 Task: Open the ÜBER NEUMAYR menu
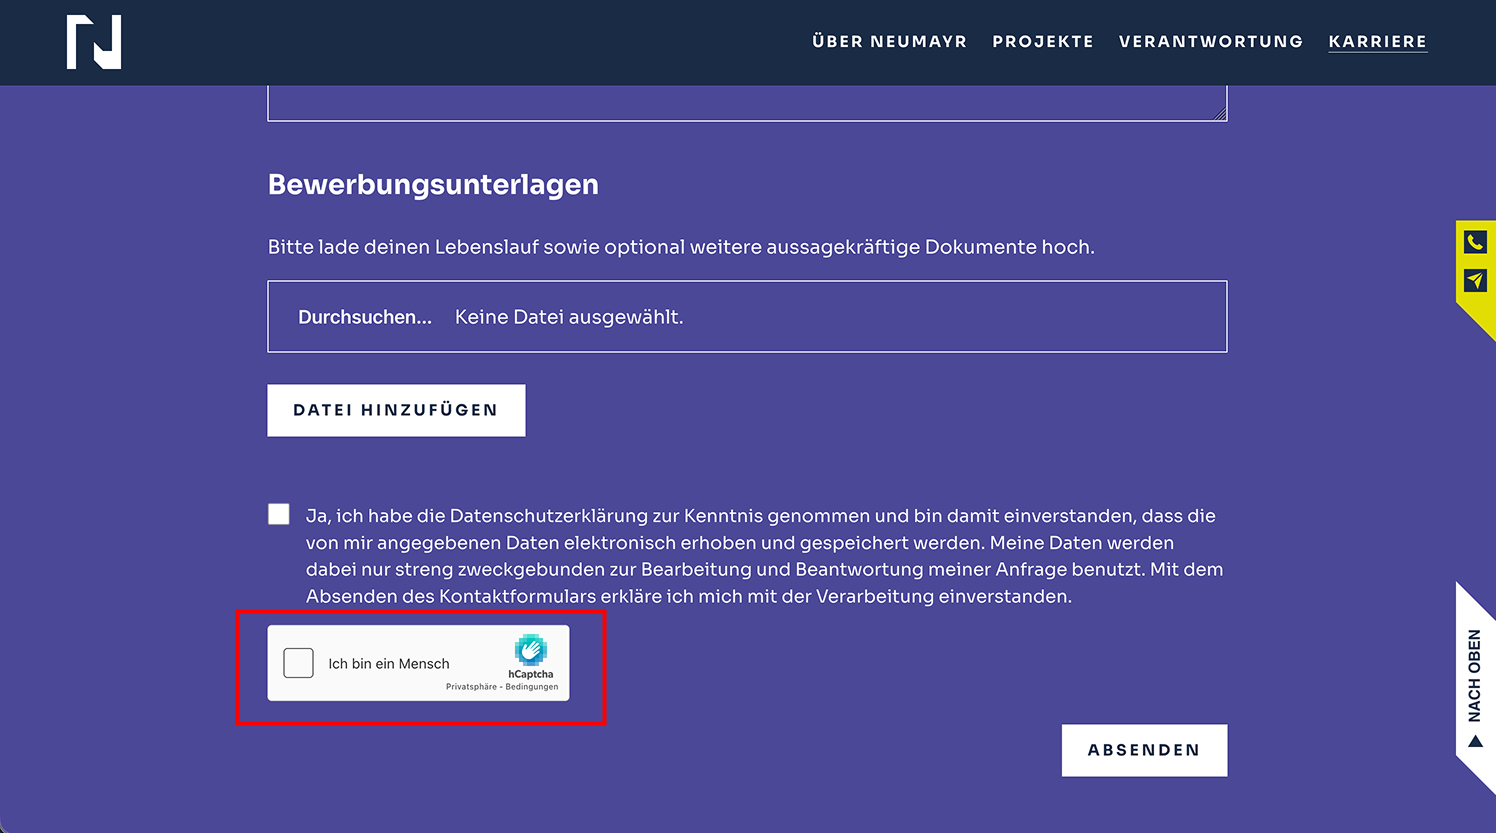tap(889, 42)
